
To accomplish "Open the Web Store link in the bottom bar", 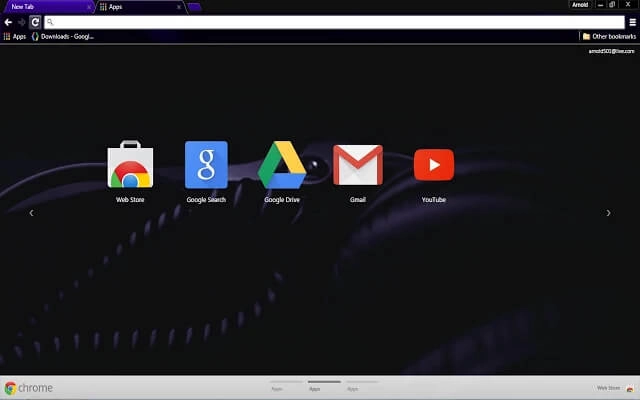I will (608, 388).
